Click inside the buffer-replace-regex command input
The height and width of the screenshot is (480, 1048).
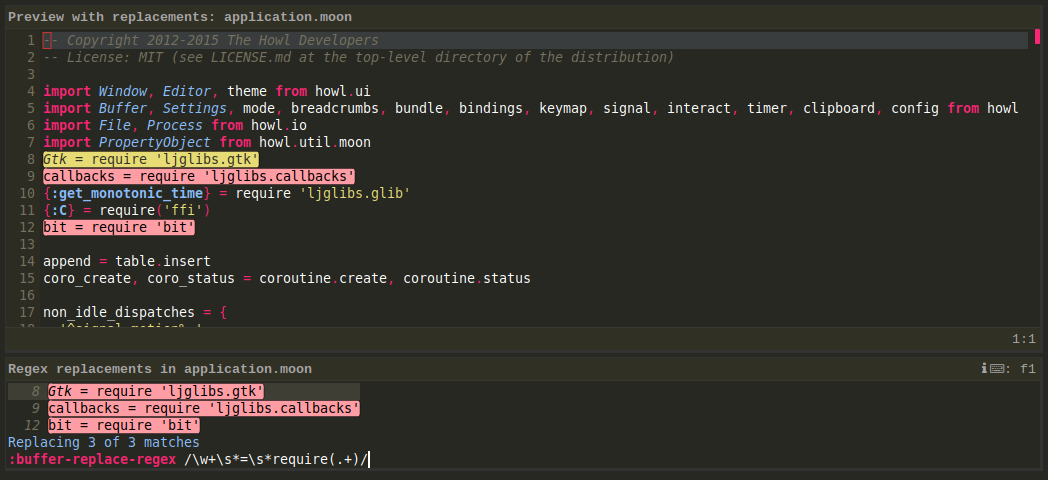(276, 459)
